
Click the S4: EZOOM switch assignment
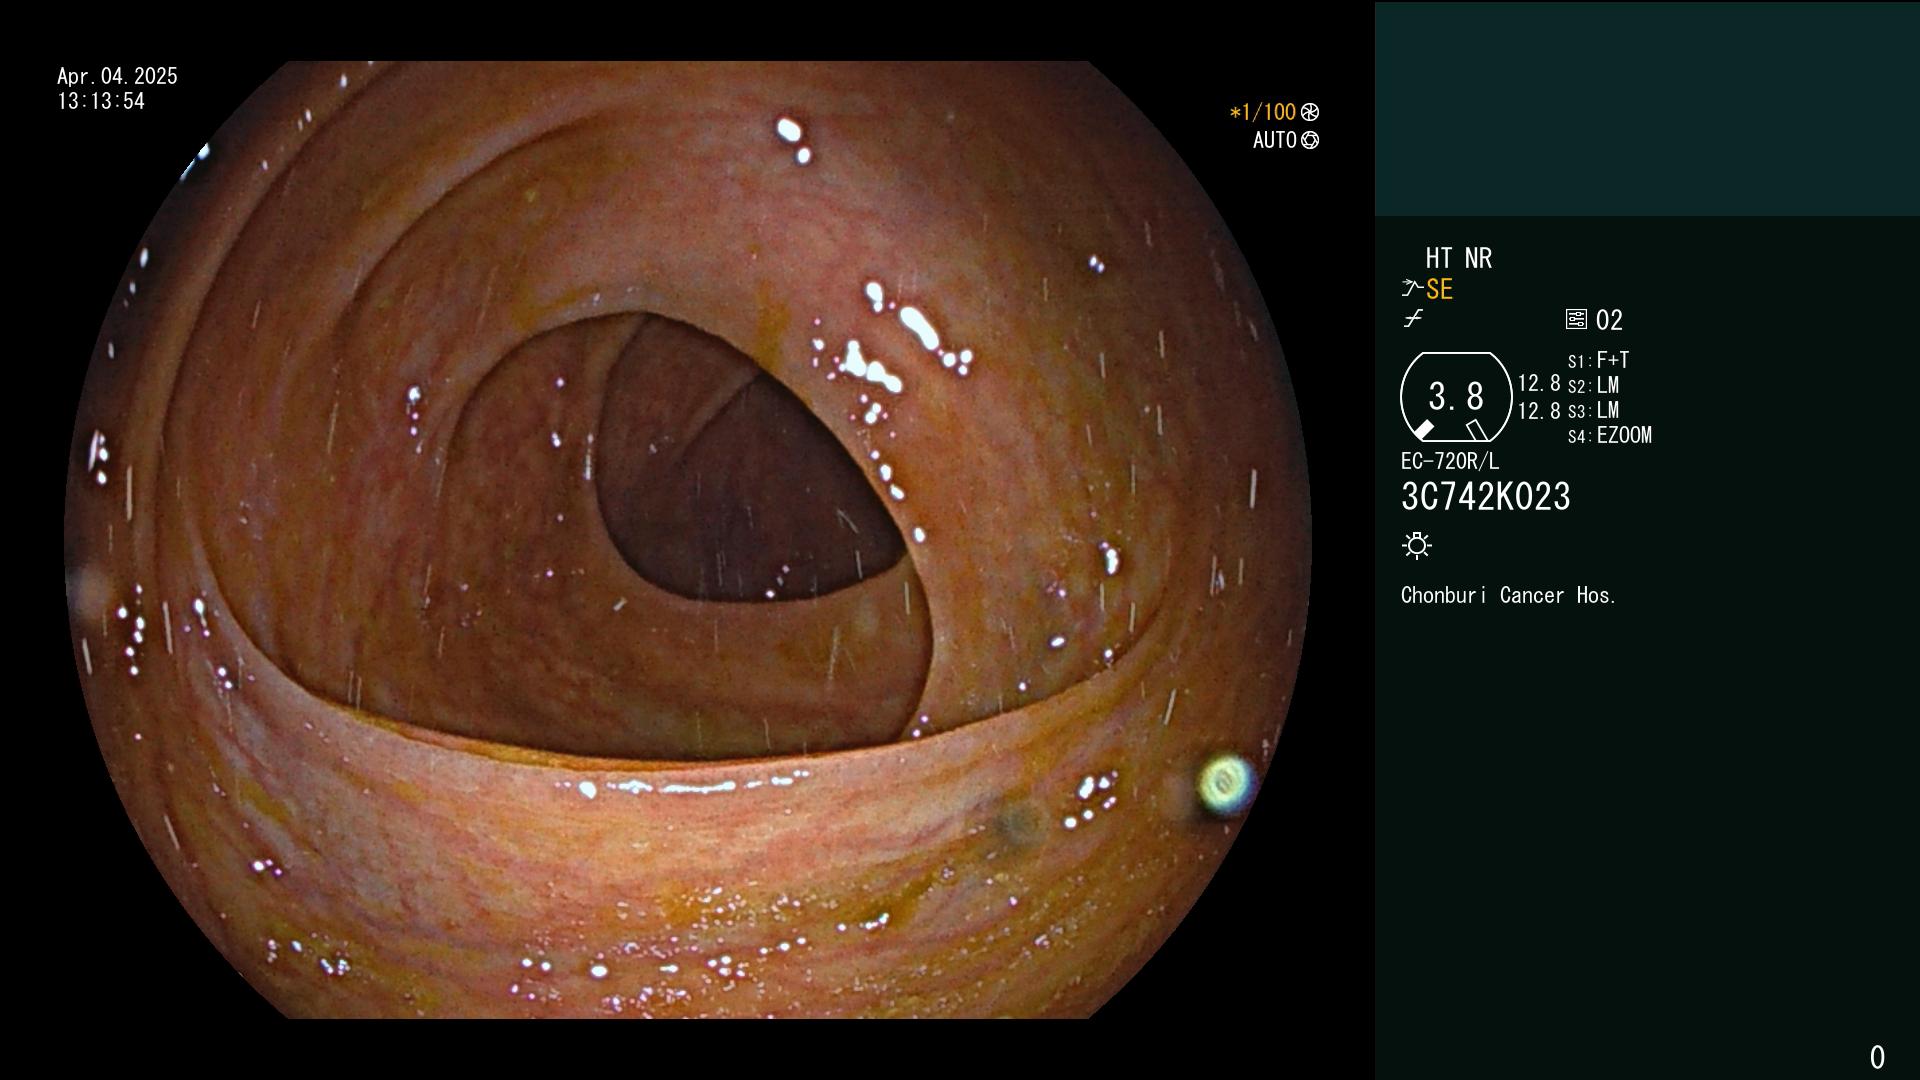click(1610, 435)
